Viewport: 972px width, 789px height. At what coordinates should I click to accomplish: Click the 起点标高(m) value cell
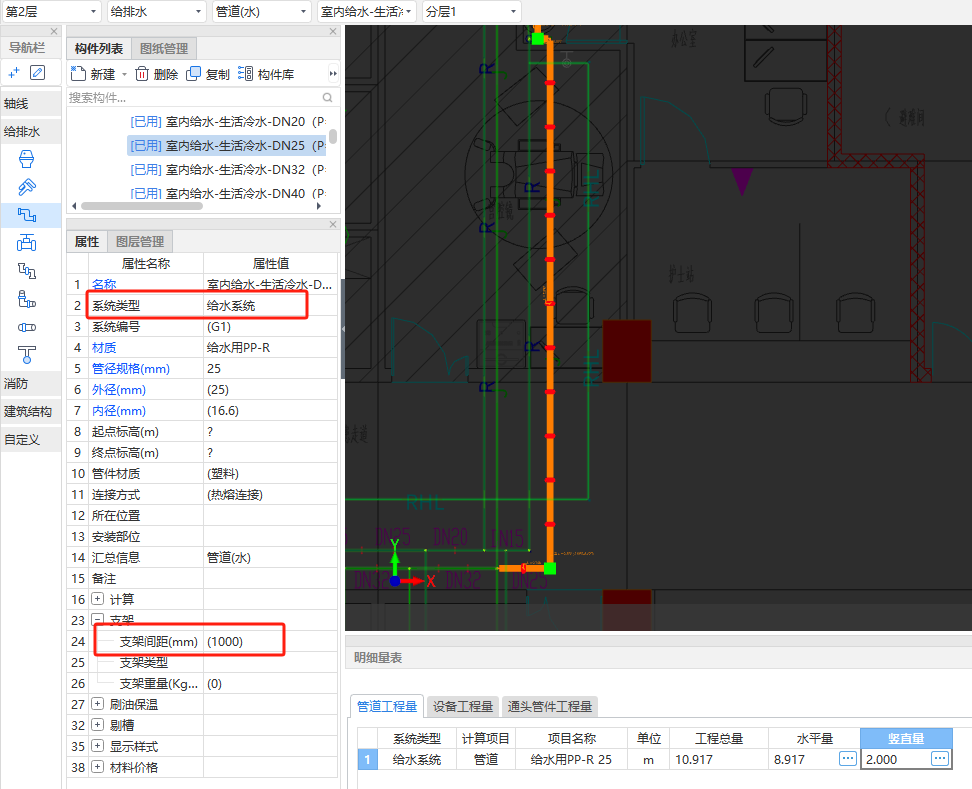[x=270, y=431]
